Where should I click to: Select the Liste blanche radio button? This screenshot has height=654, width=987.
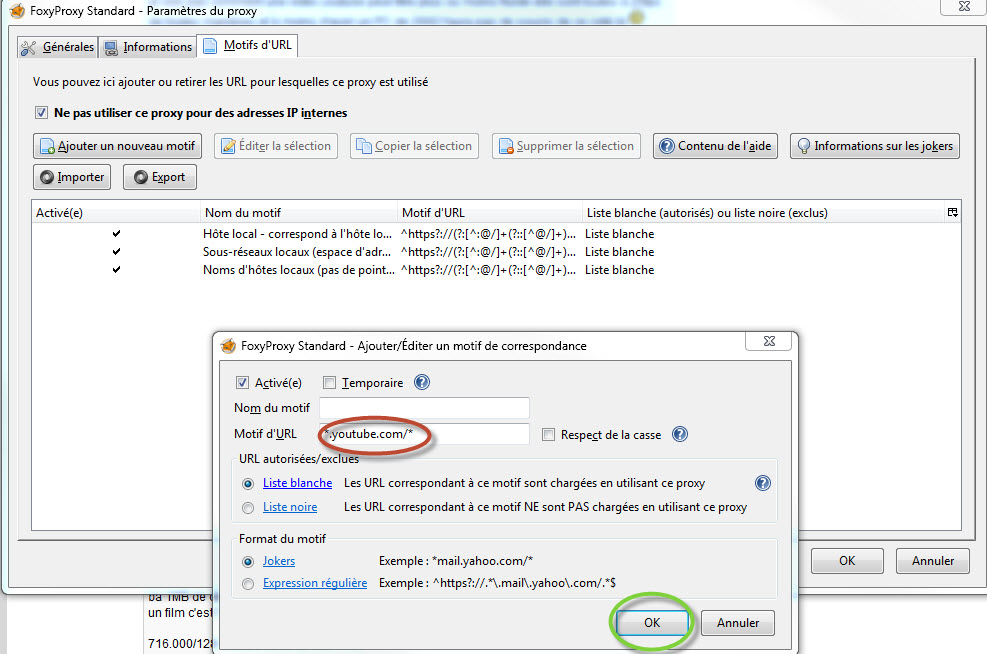(248, 484)
